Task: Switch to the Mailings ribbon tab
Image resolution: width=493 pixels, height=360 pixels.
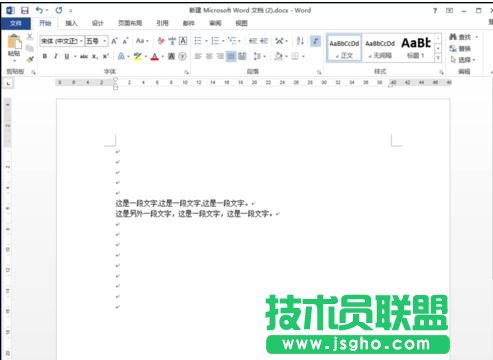Action: pos(189,23)
